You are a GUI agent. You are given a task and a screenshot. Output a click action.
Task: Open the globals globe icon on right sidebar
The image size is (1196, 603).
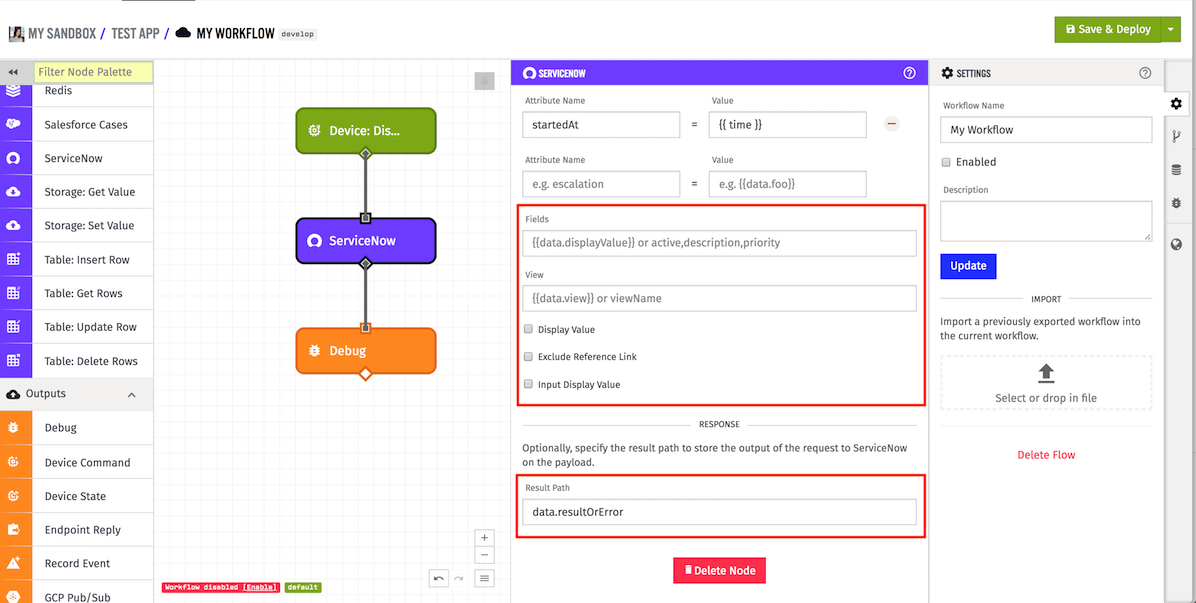pos(1176,245)
